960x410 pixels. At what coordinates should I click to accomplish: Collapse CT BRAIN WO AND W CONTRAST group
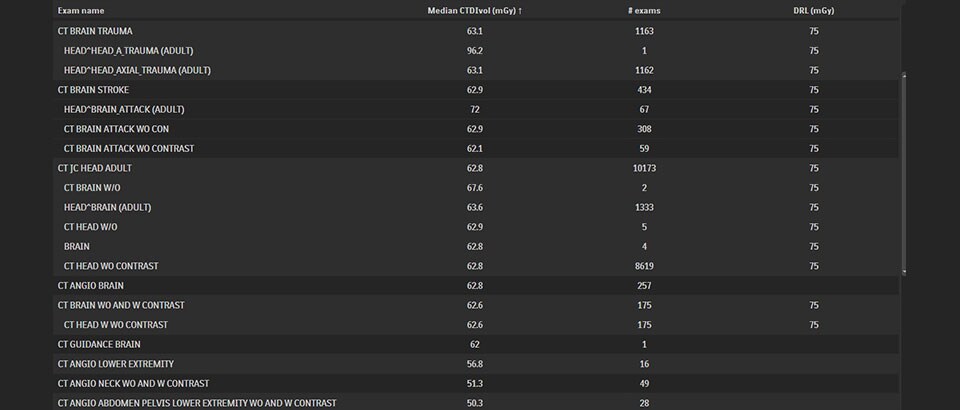coord(476,305)
